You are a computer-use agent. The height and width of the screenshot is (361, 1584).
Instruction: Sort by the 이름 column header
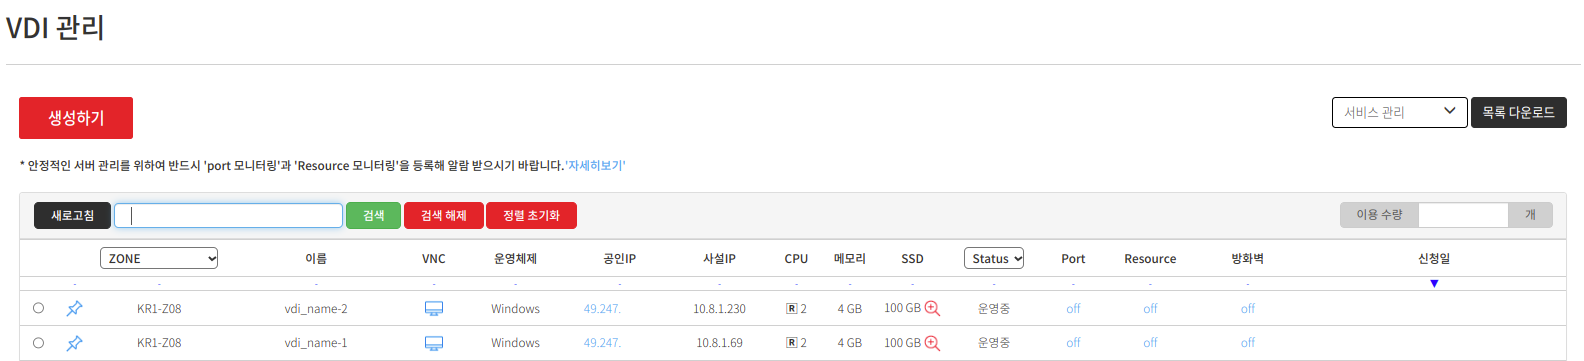[x=316, y=258]
